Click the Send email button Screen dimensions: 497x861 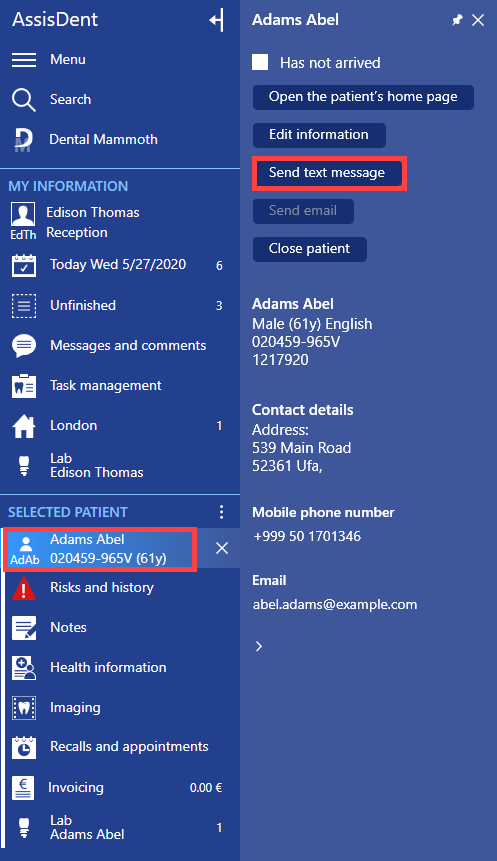point(303,211)
